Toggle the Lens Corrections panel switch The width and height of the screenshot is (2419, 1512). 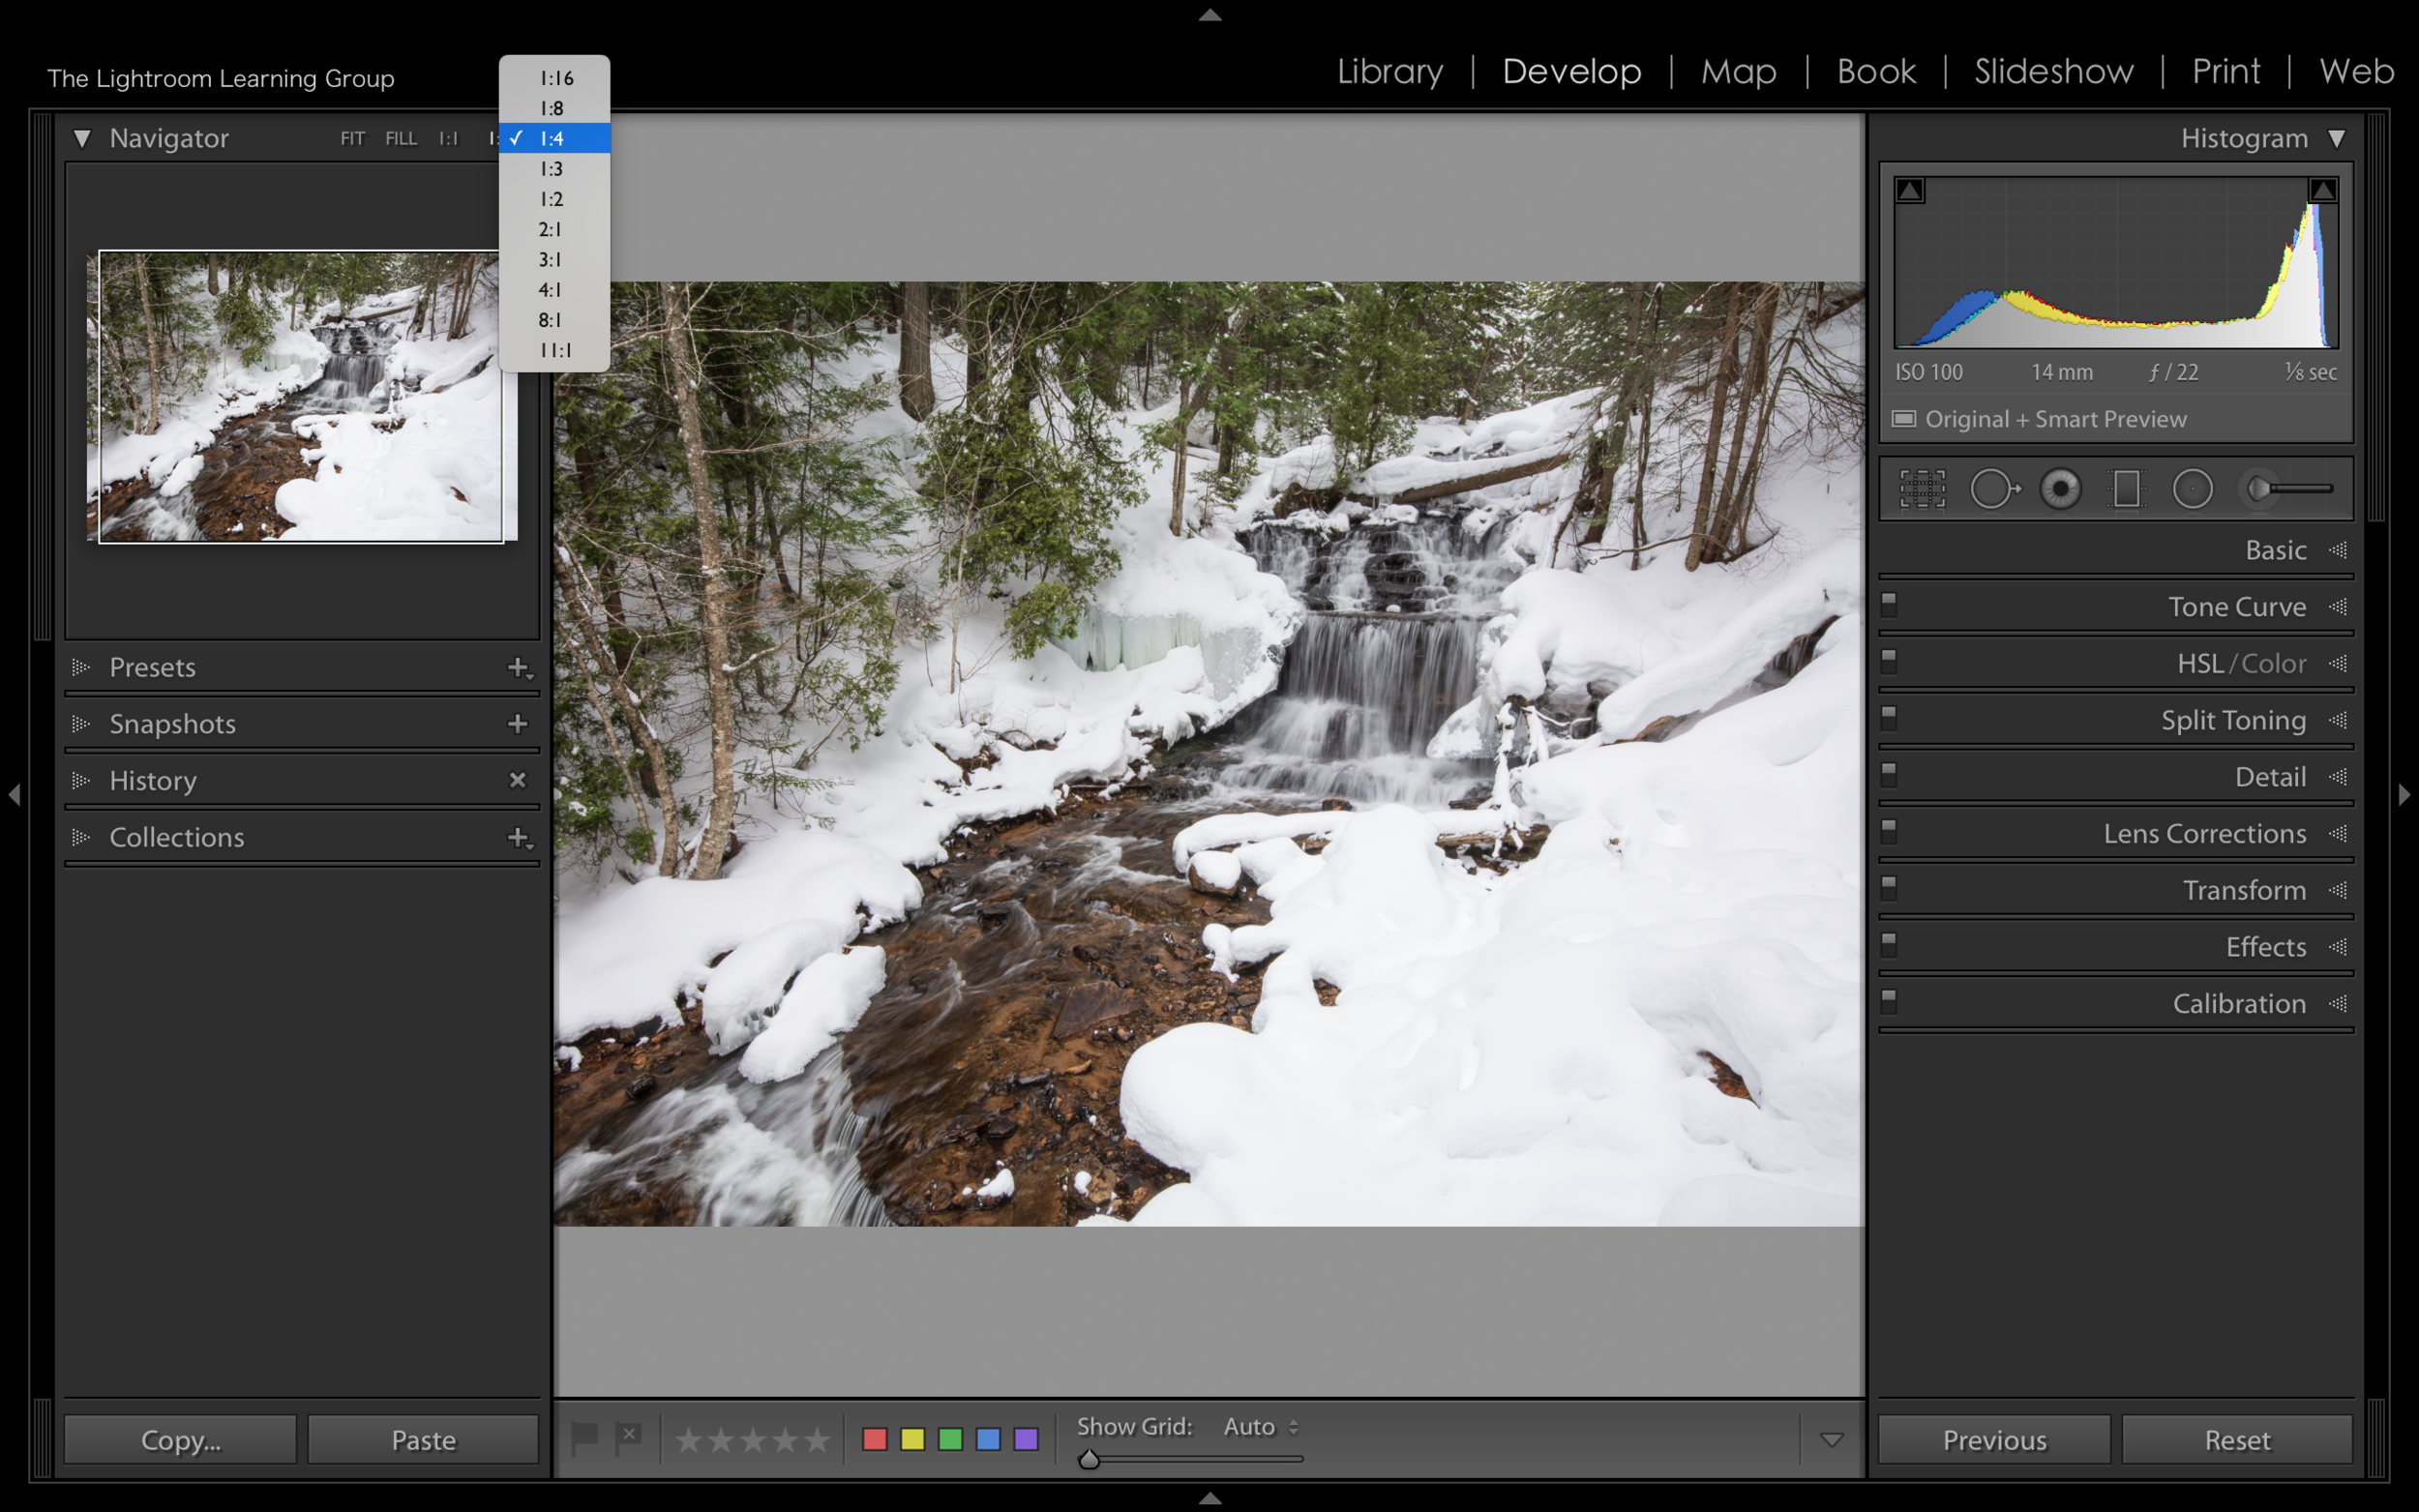tap(1889, 831)
